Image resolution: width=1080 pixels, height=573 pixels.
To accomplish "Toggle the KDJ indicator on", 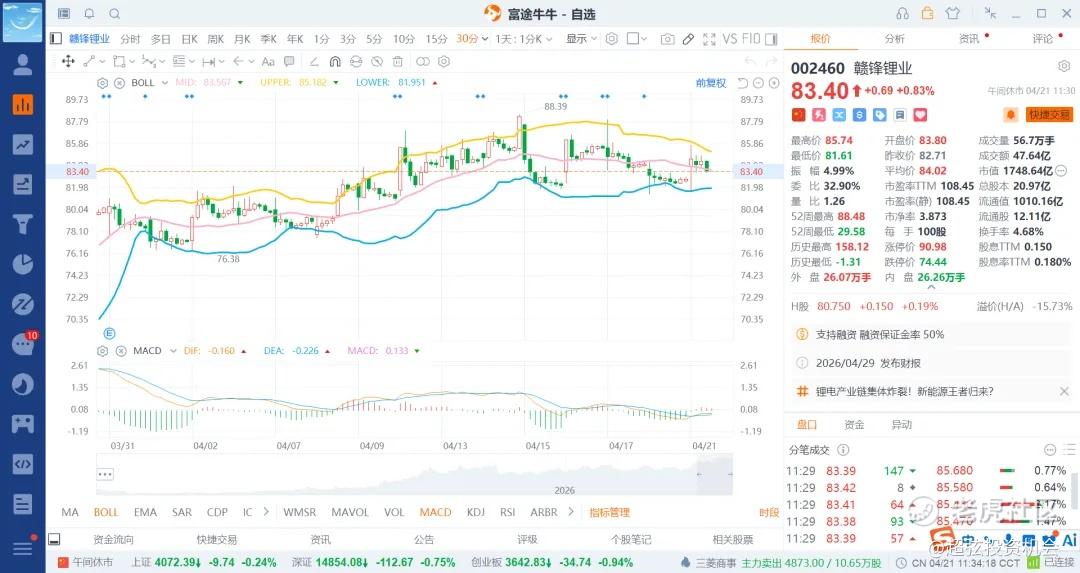I will [476, 512].
